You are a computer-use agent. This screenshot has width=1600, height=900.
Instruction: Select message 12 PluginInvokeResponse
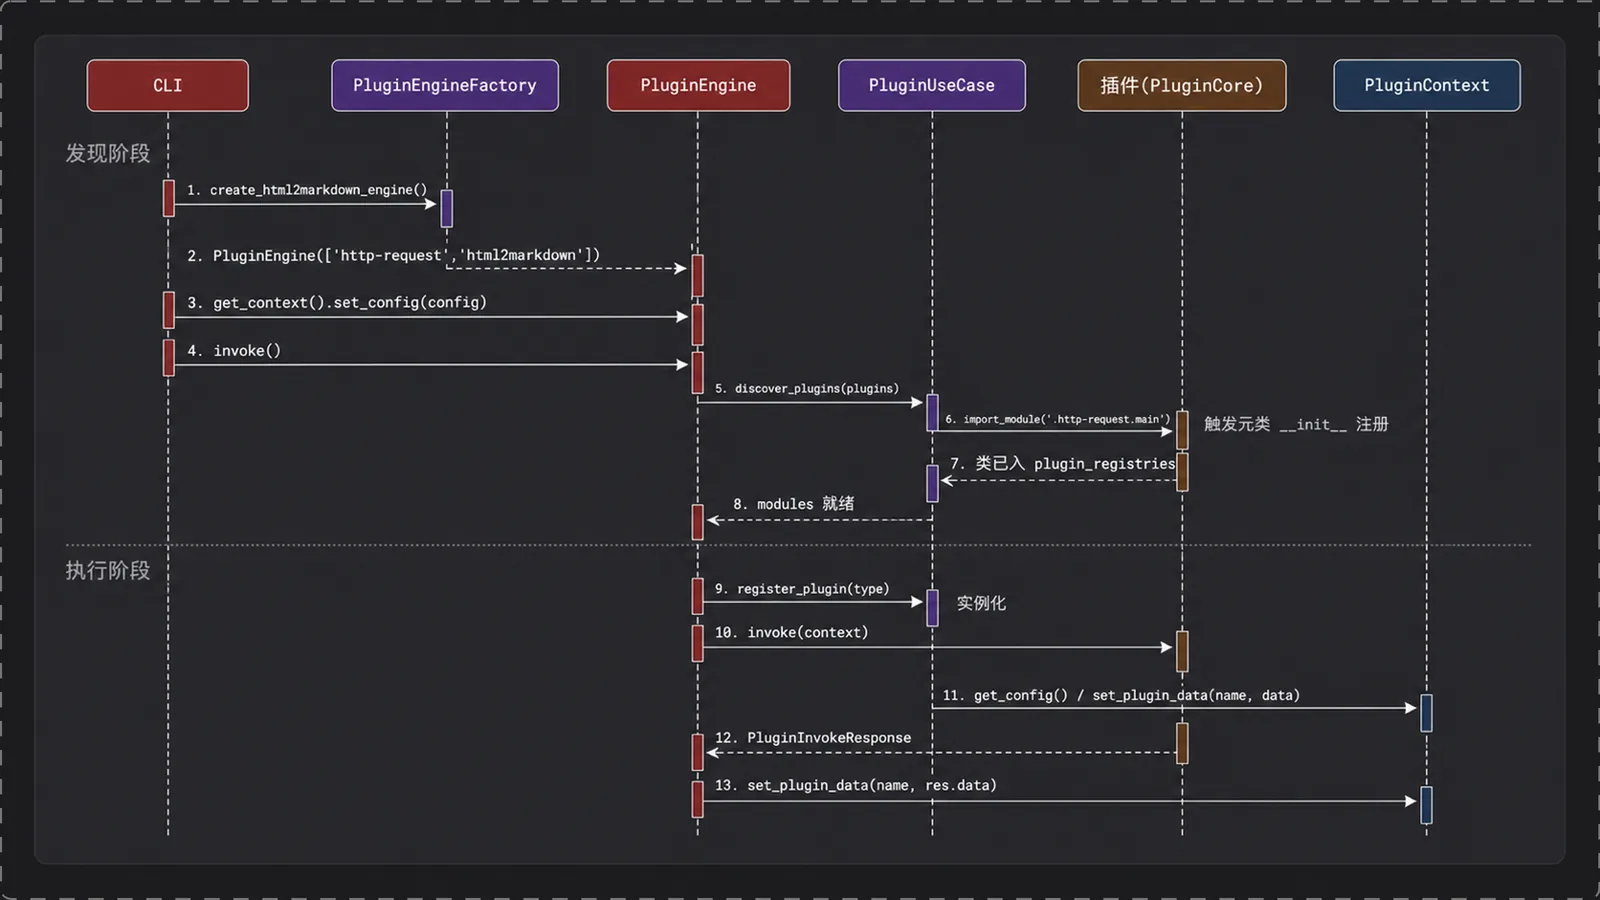[x=813, y=738]
